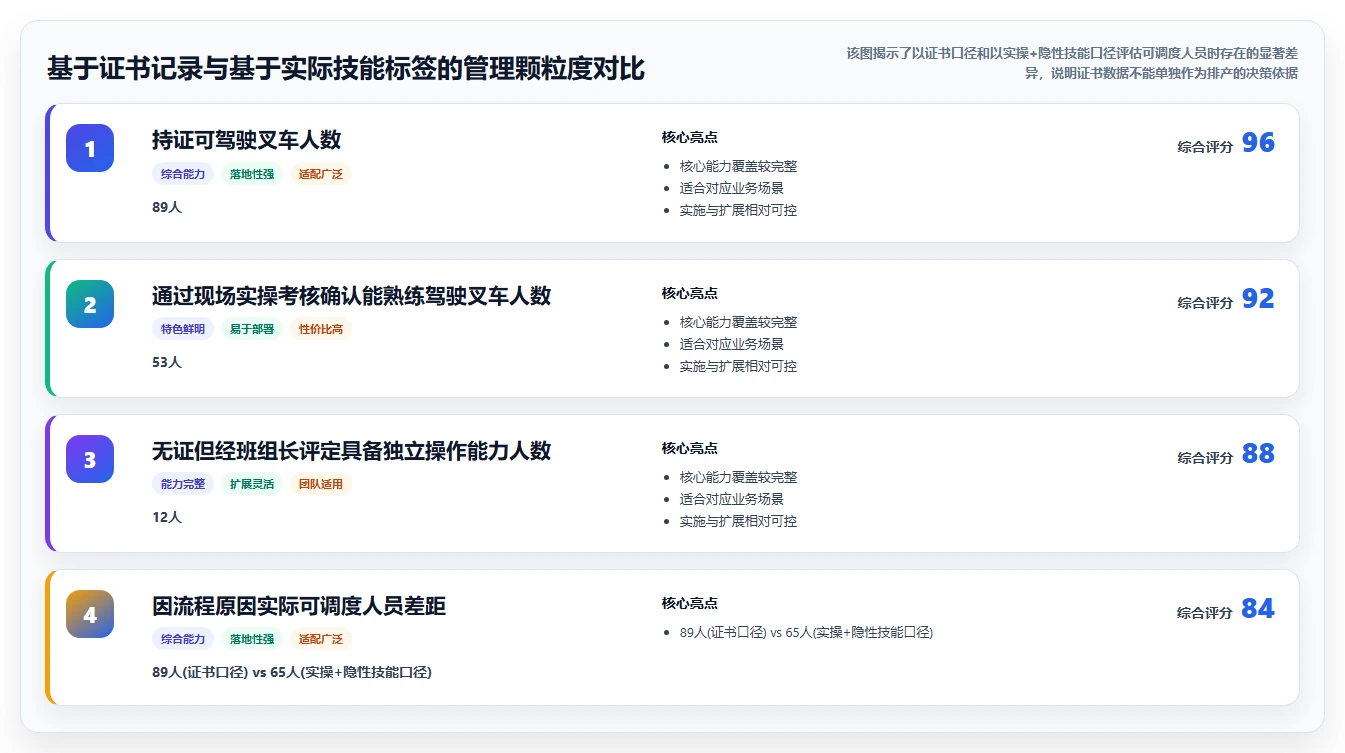Click the 易于部署 tag
This screenshot has width=1345, height=753.
tap(252, 329)
